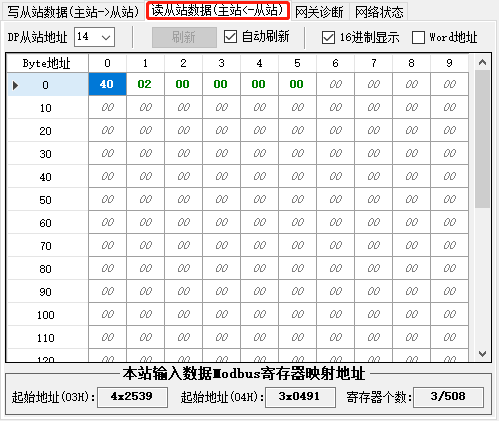This screenshot has height=421, width=499.
Task: Click column header 0
Action: 107,63
